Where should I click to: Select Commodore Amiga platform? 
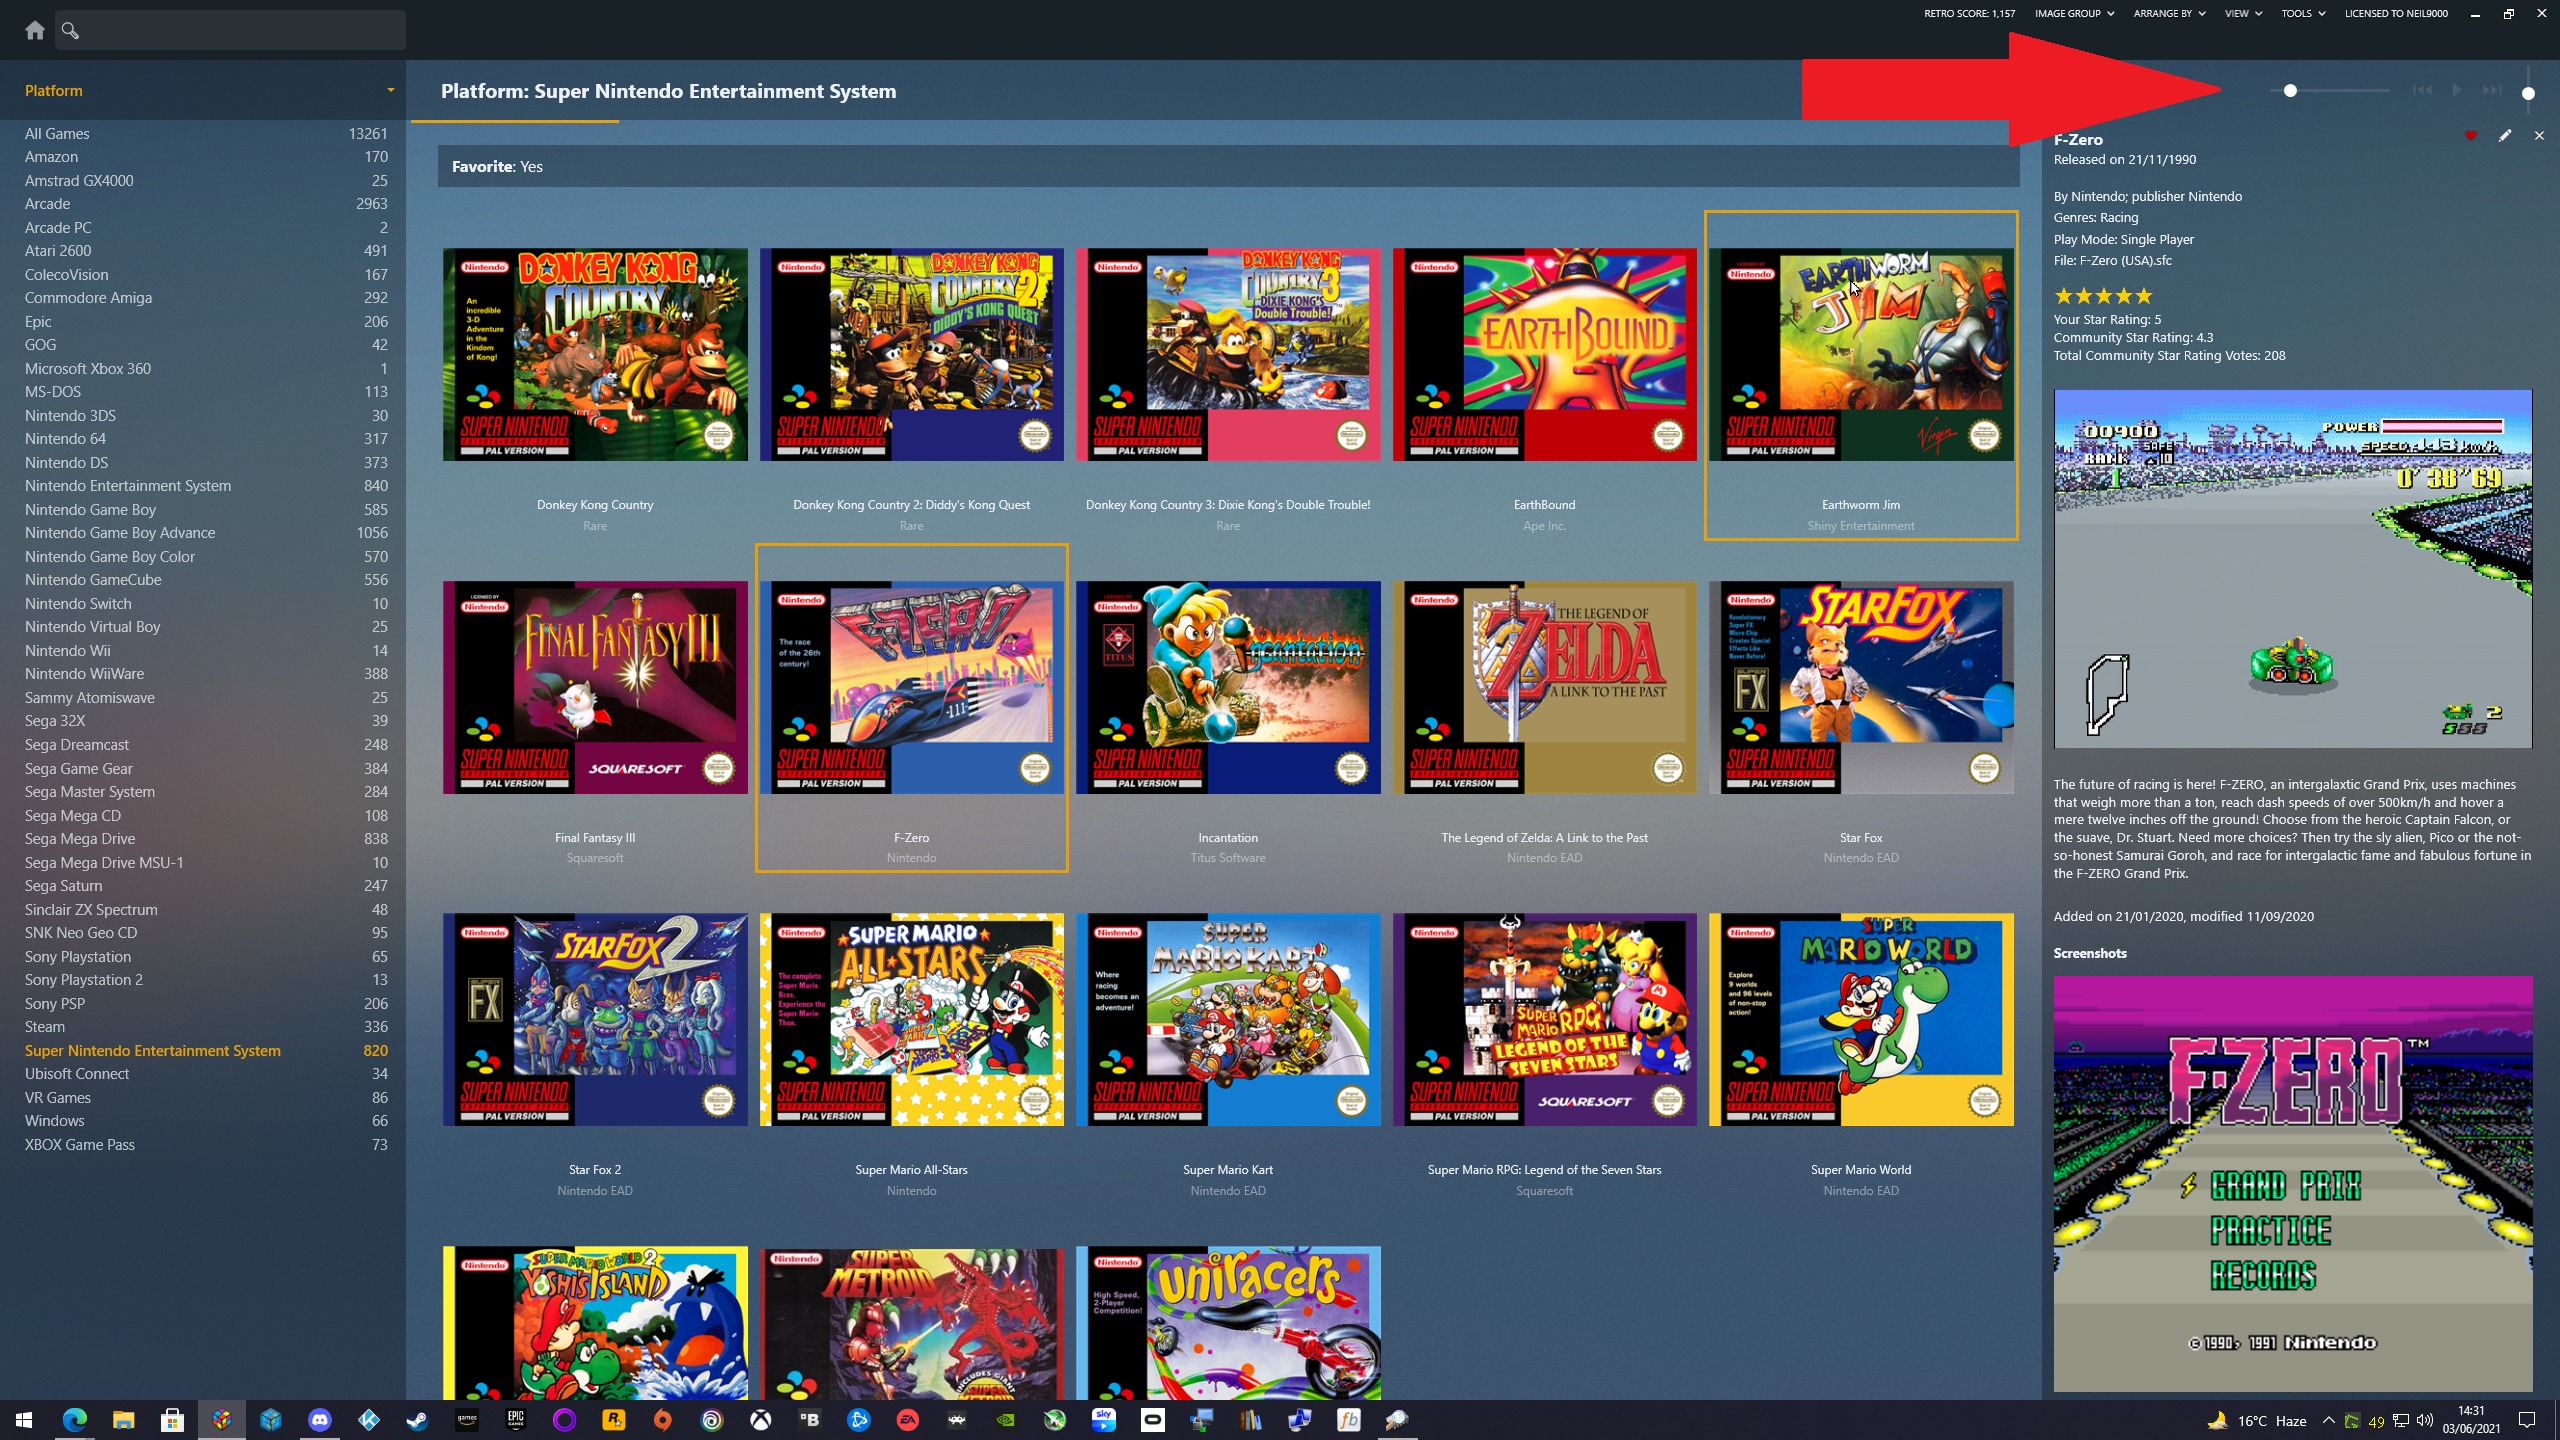click(x=205, y=298)
